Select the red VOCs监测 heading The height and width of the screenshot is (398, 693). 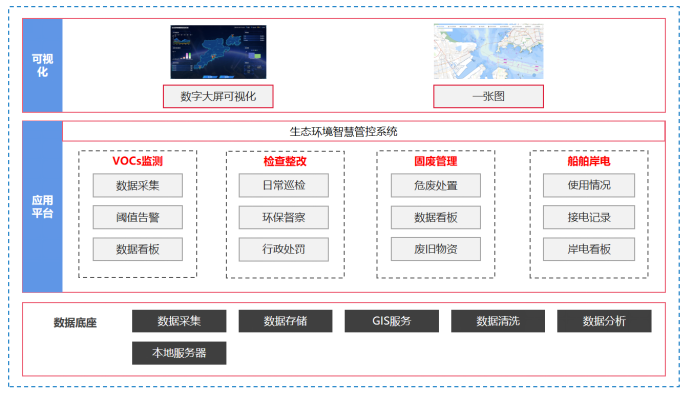point(137,161)
